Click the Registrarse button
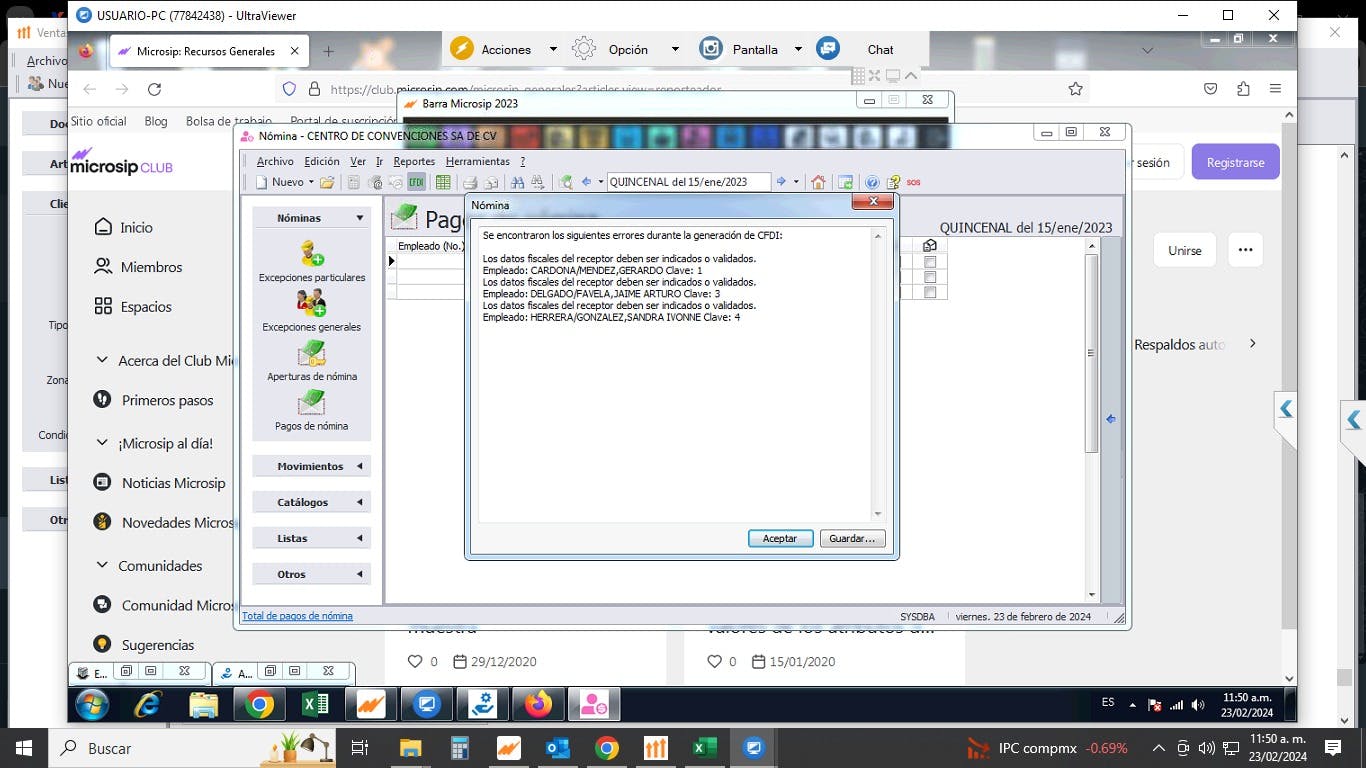1366x768 pixels. 1235,162
